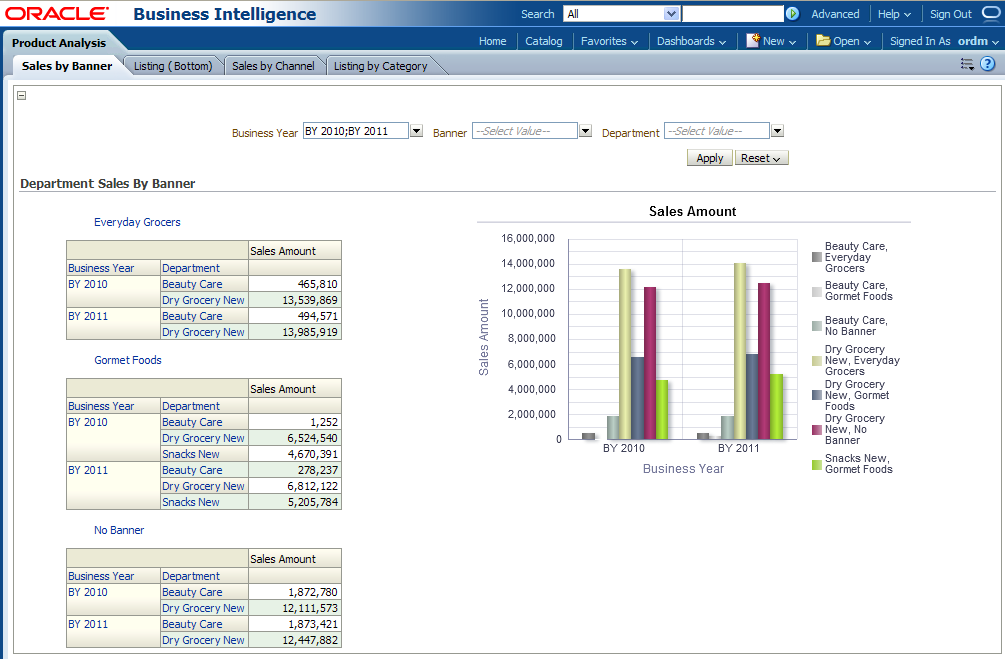Click the Oracle oval icon beside Sign Out
1005x659 pixels.
pyautogui.click(x=990, y=14)
